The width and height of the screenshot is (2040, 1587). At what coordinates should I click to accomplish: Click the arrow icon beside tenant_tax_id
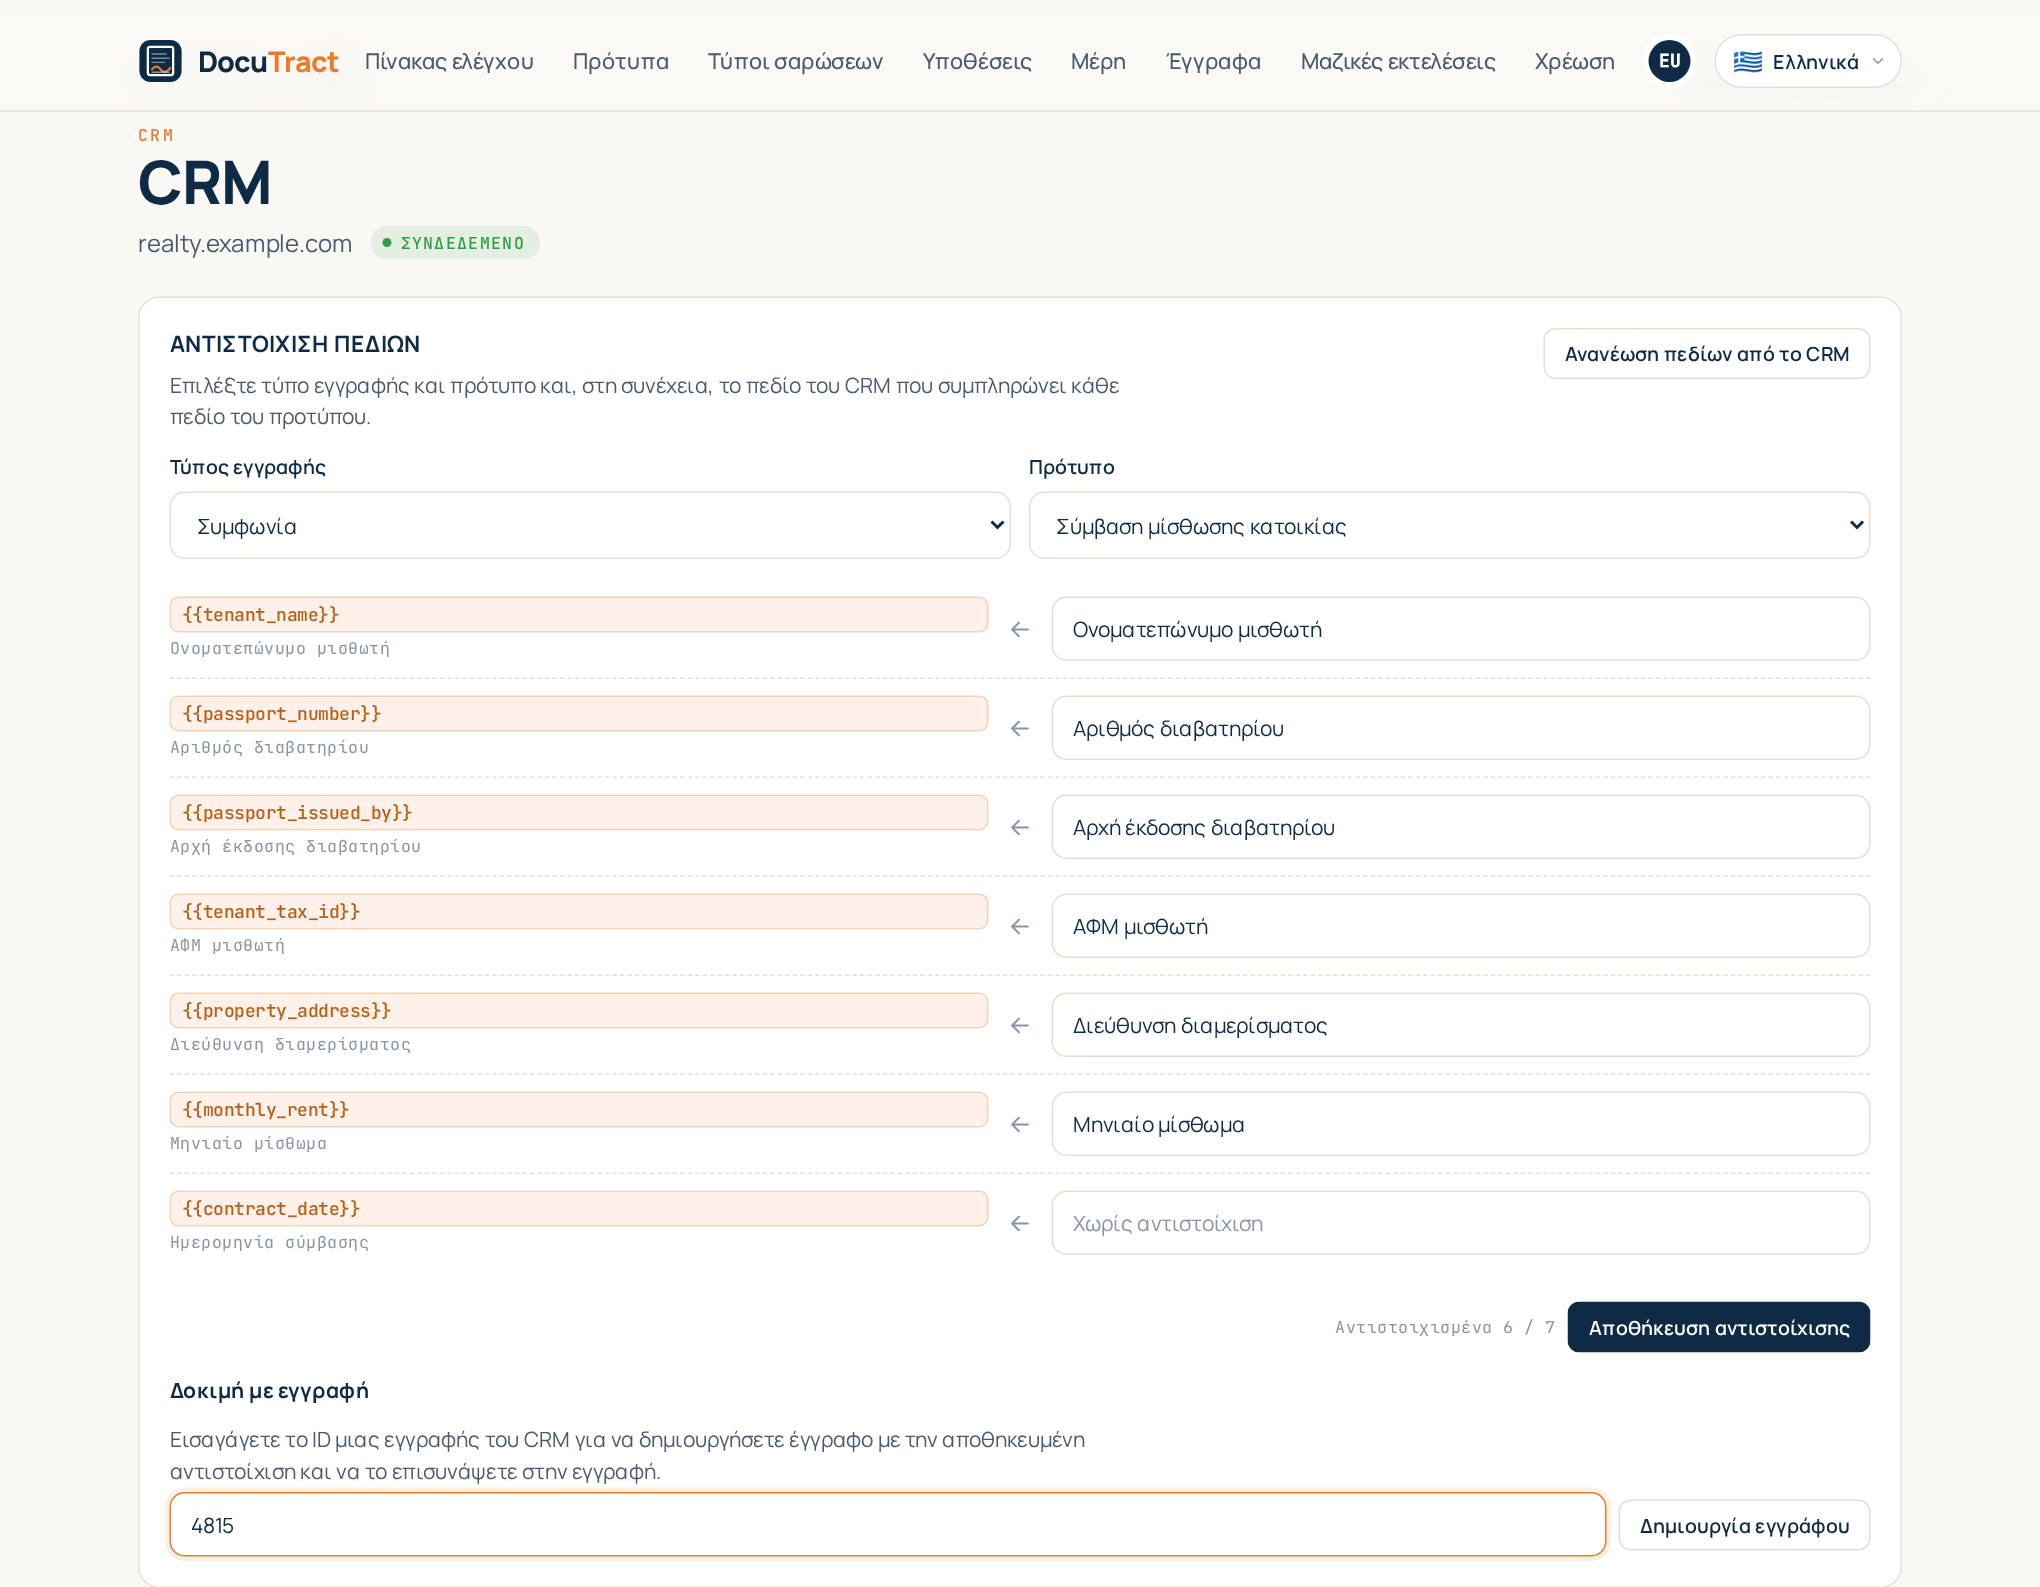(1020, 926)
